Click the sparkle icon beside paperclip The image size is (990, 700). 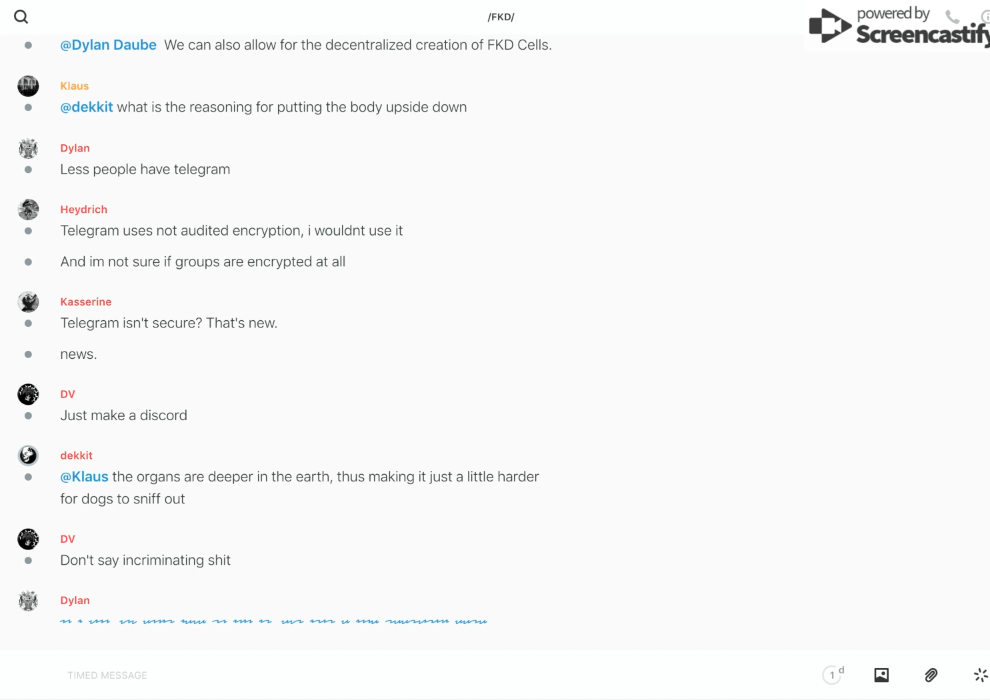click(980, 675)
